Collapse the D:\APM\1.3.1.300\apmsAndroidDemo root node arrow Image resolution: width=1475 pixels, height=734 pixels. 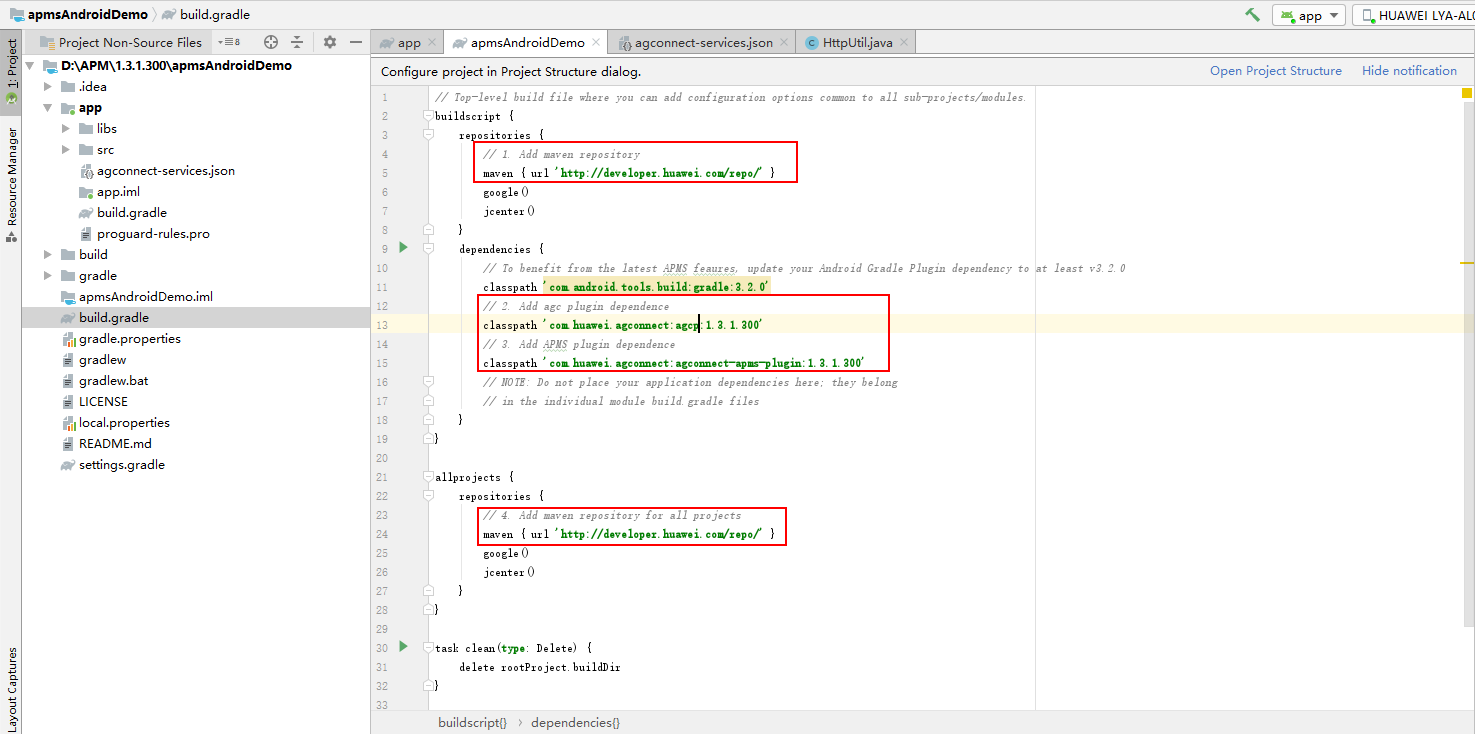click(x=30, y=66)
